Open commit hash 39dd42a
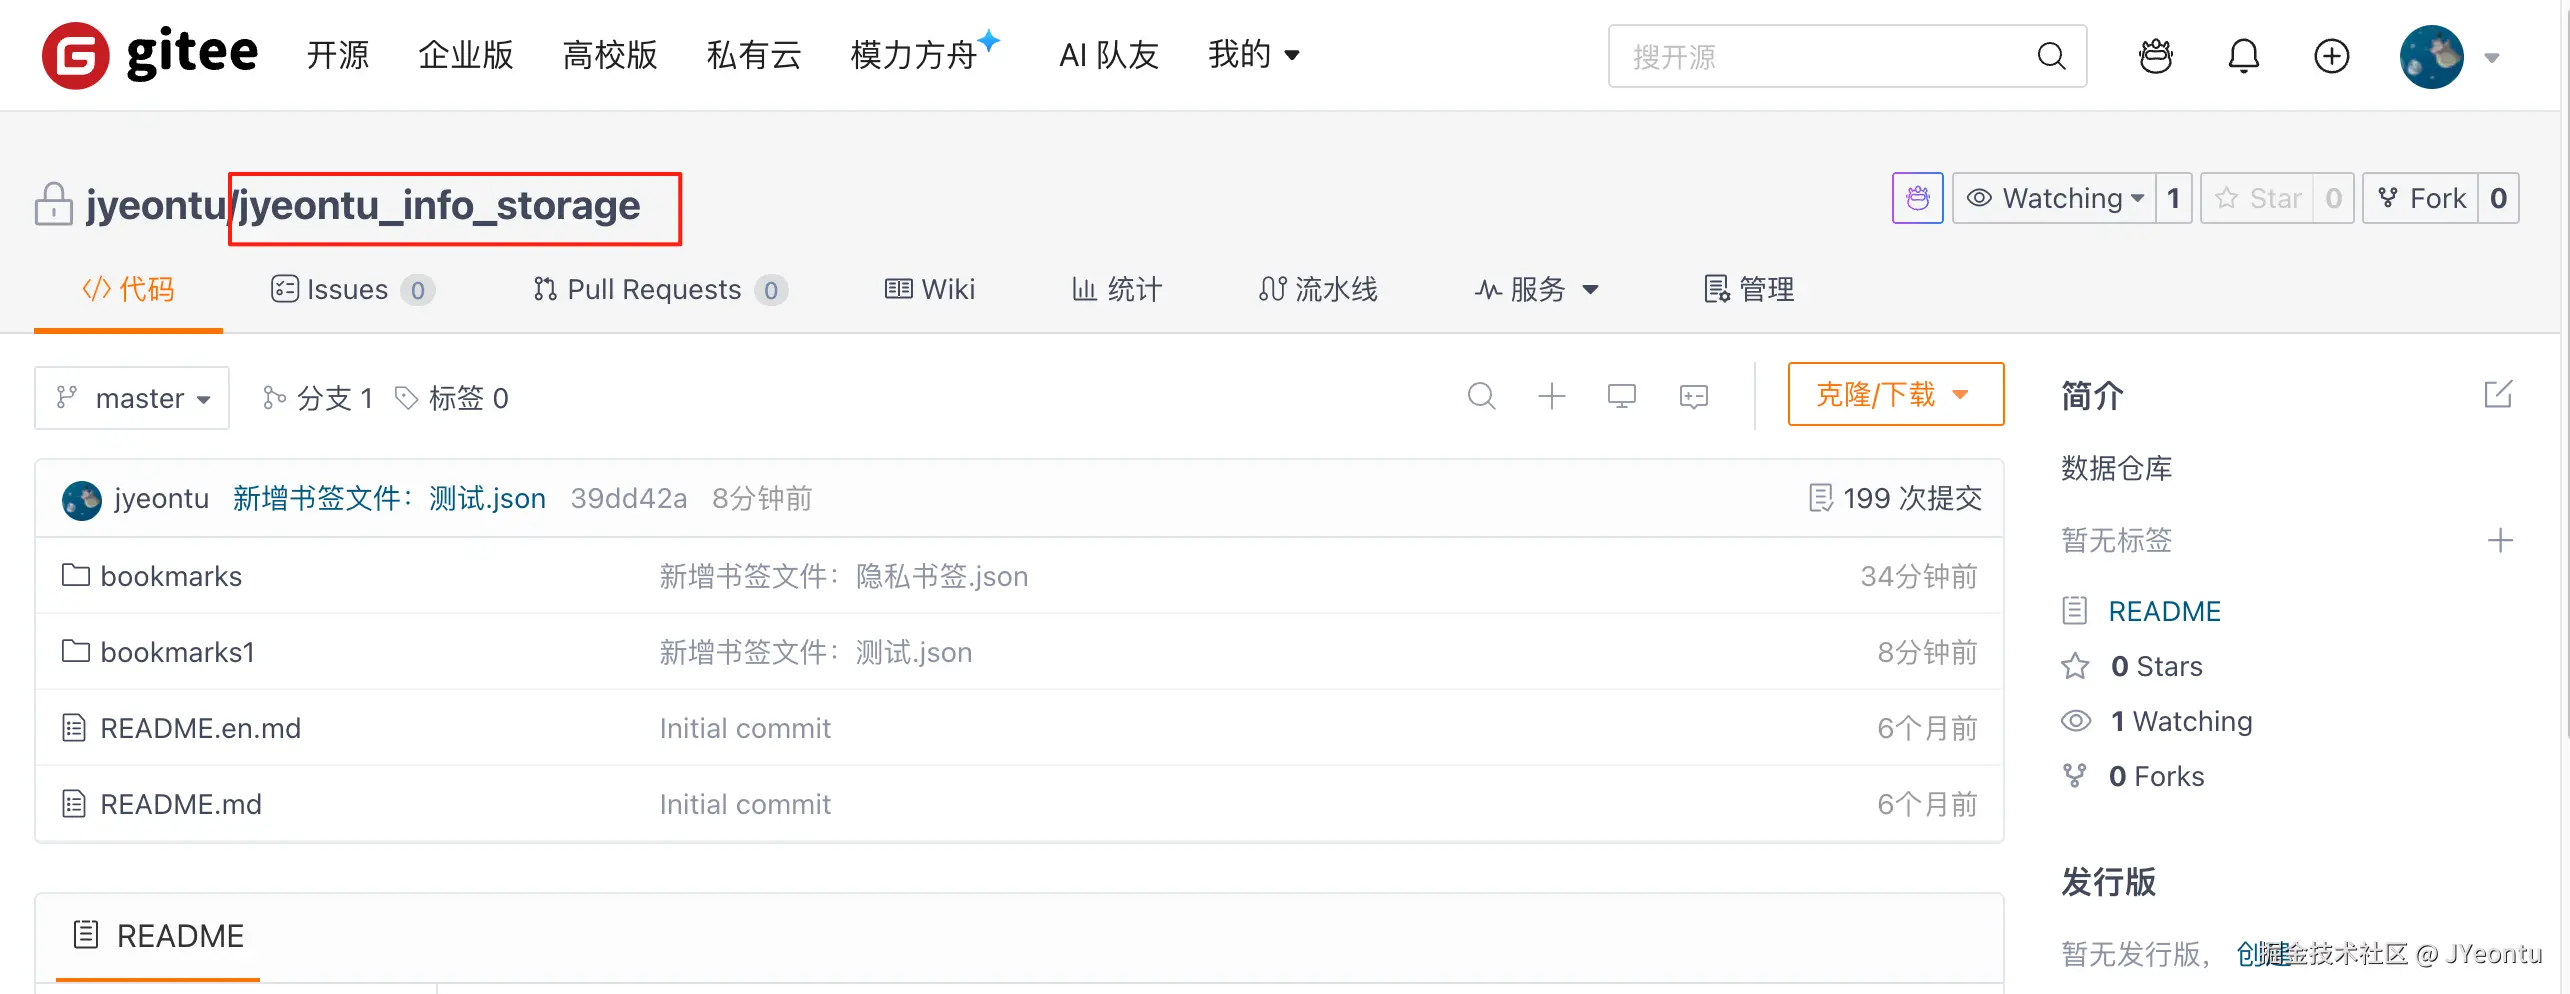This screenshot has height=994, width=2570. click(629, 498)
